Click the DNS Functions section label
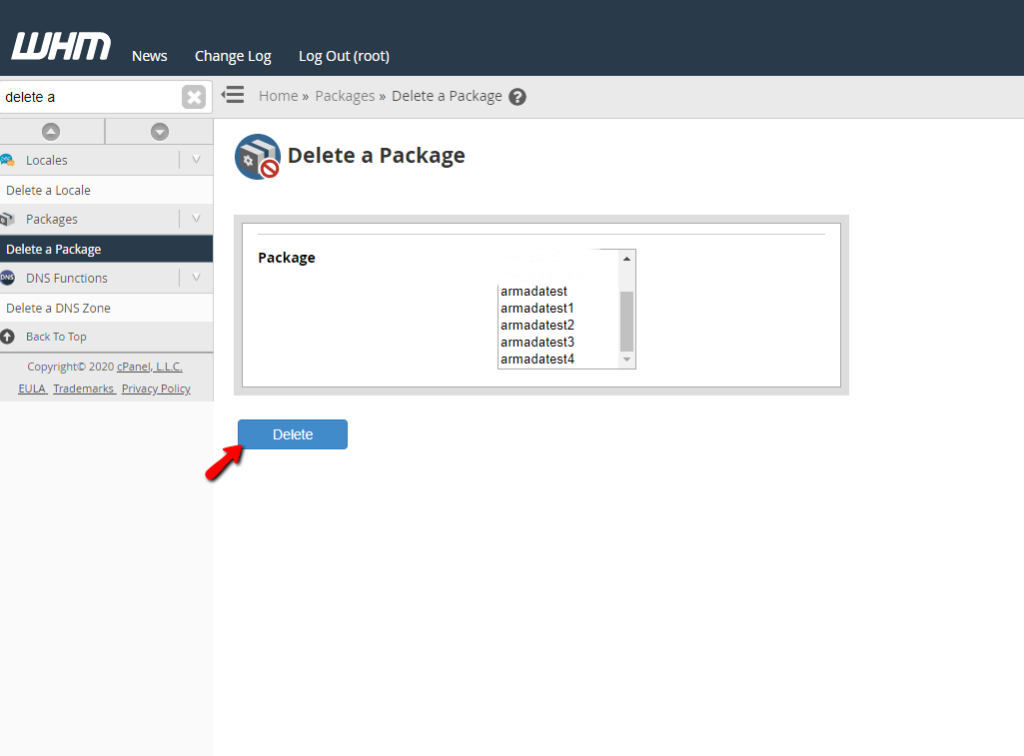Screen dimensions: 1024x756 (67, 278)
